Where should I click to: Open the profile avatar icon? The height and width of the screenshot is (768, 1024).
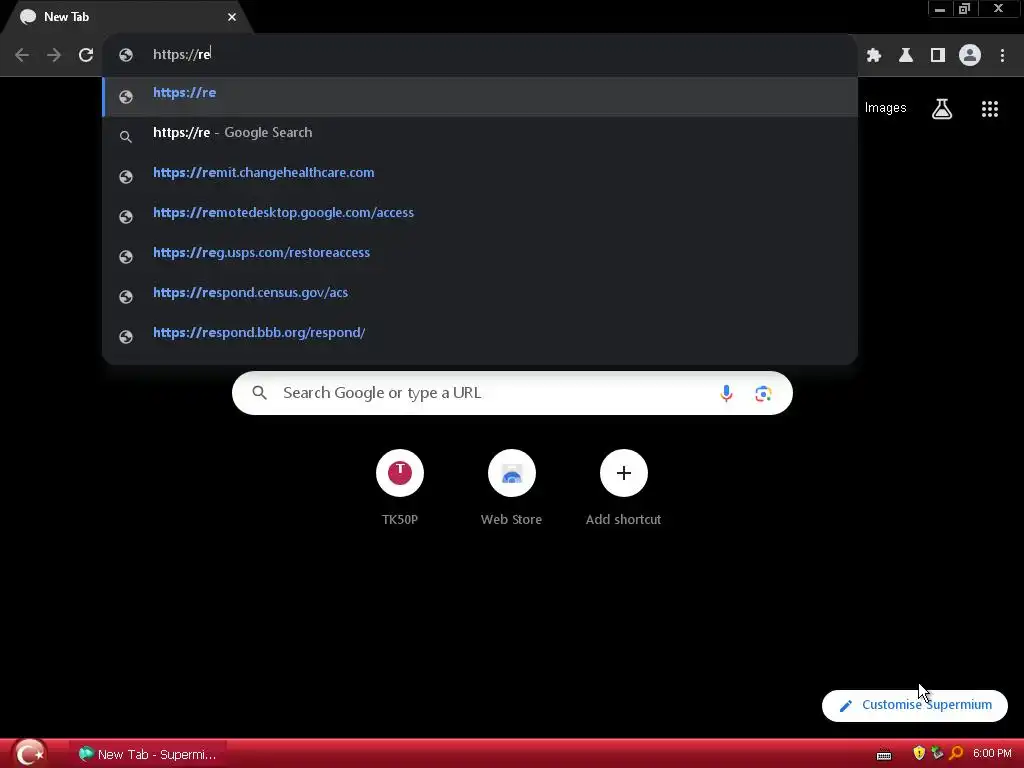970,55
